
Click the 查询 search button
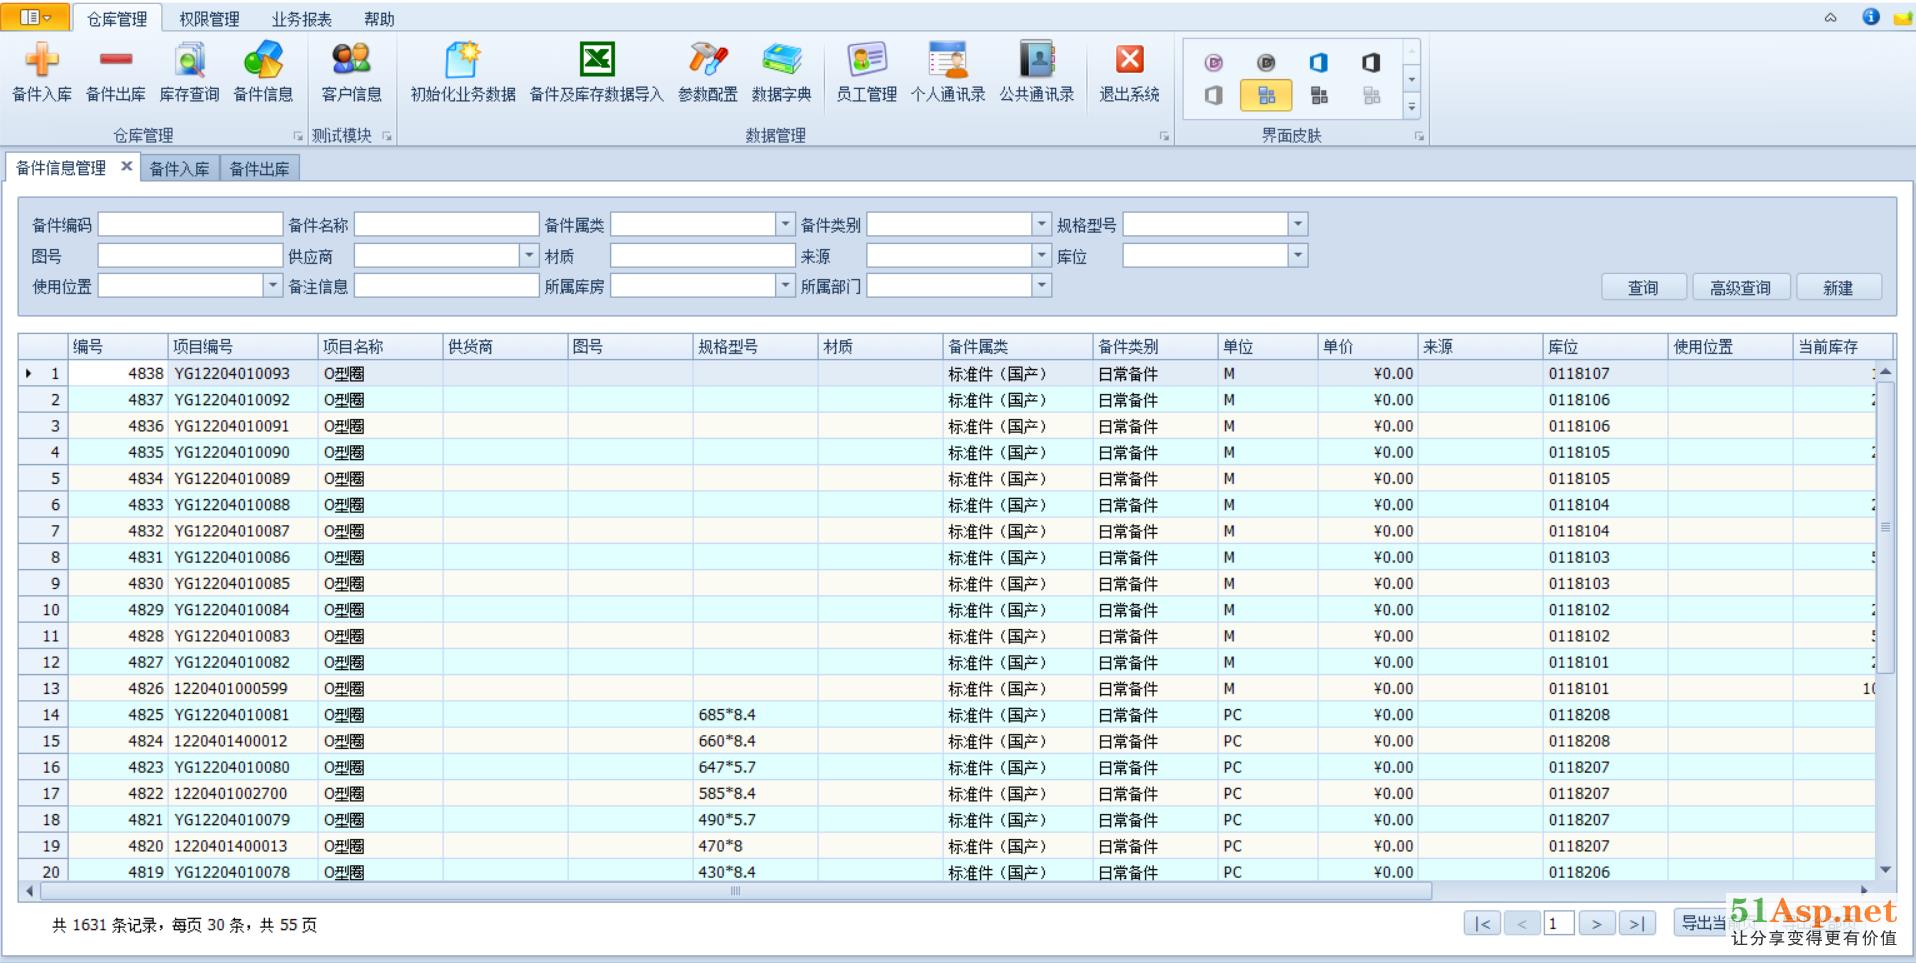1643,288
